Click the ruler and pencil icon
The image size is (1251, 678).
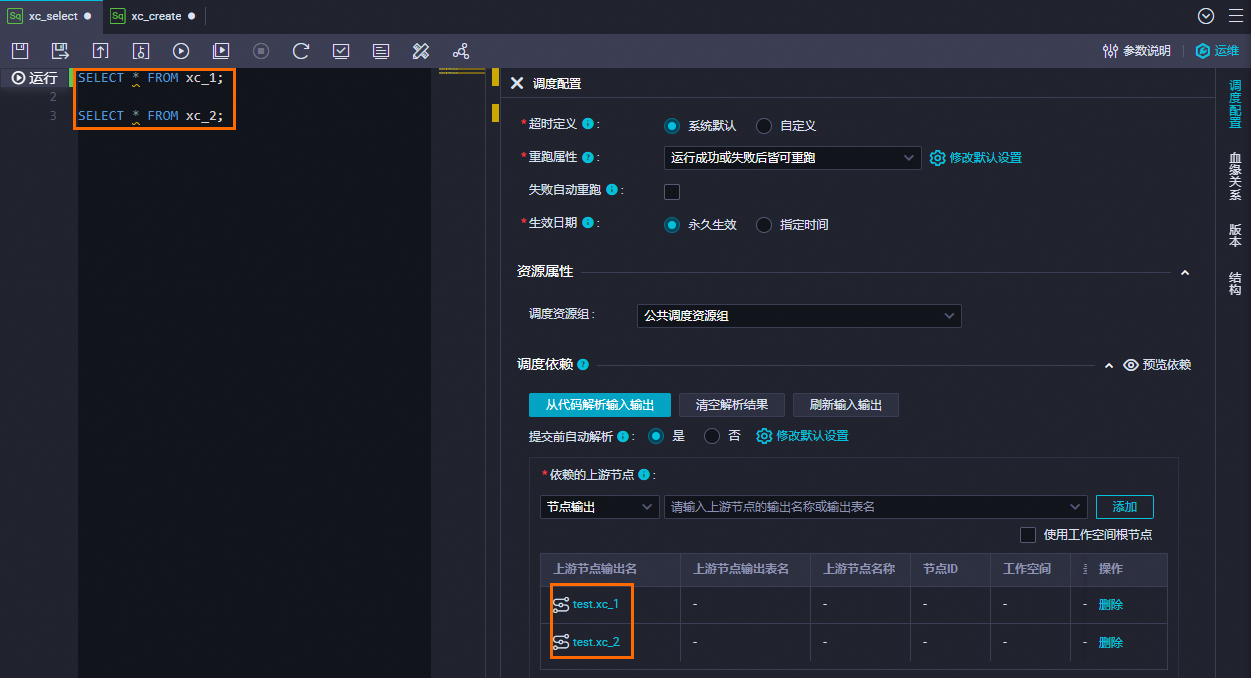[x=421, y=51]
